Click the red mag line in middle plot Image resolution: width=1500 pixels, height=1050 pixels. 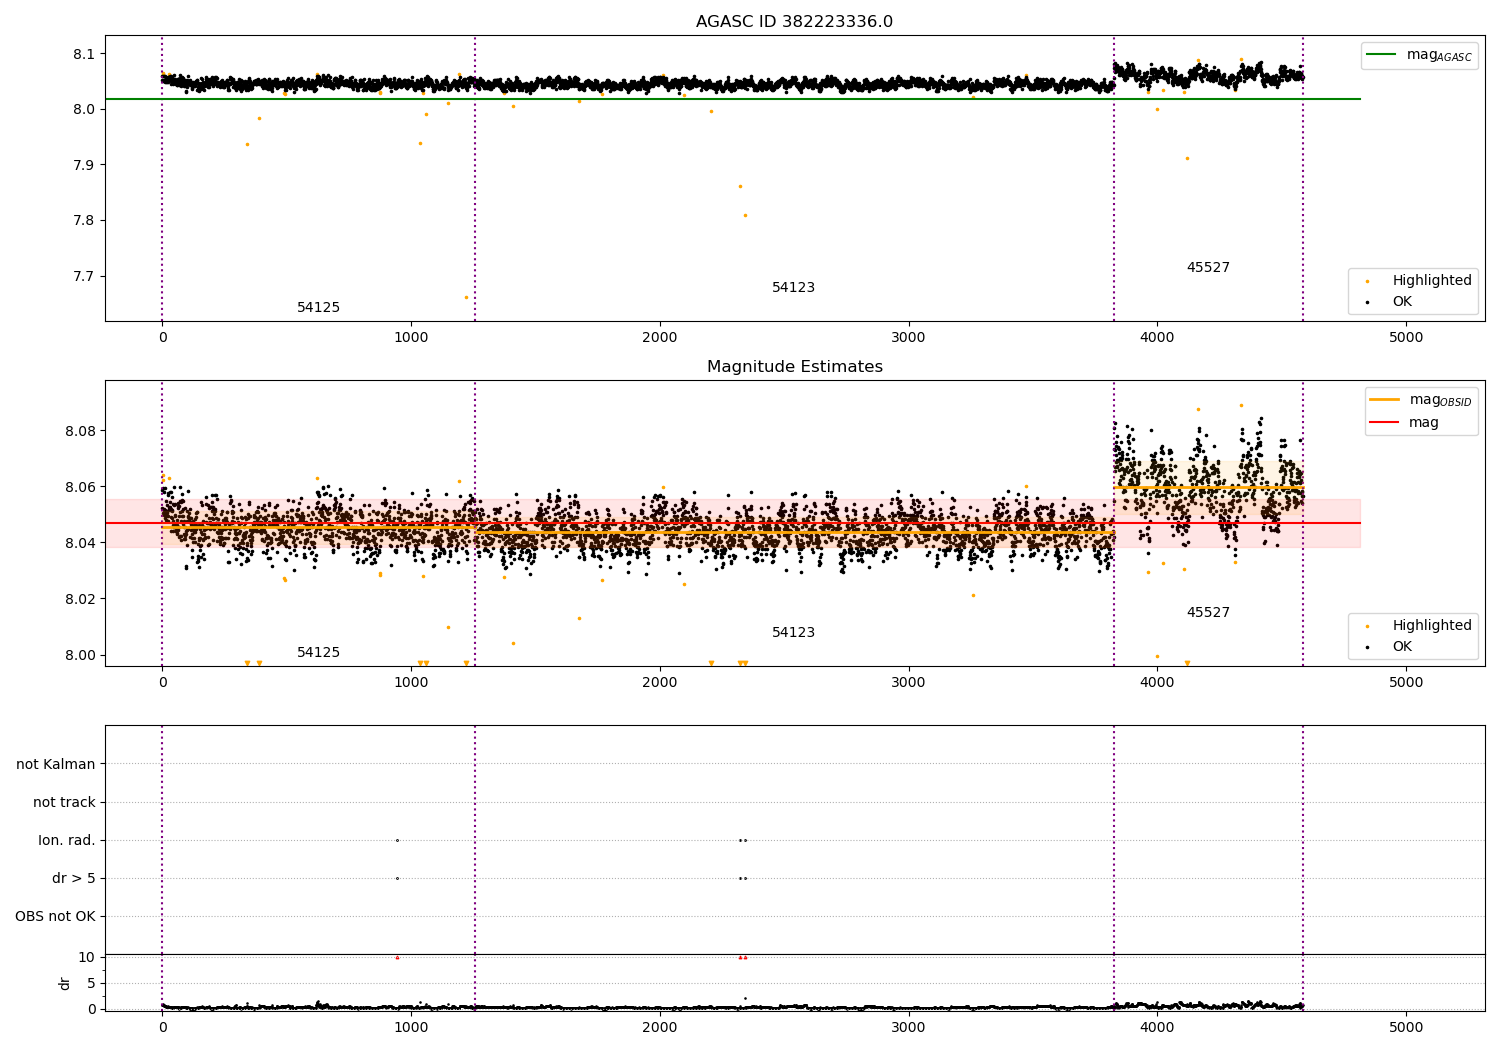pyautogui.click(x=732, y=523)
